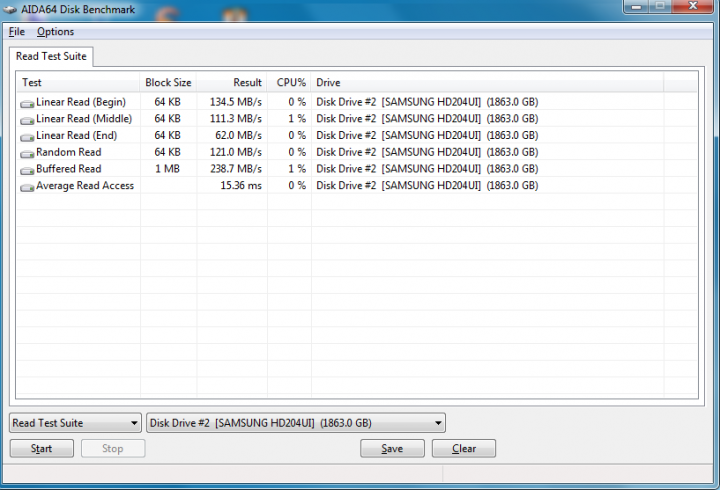Select the Read Test Suite tab

coord(51,56)
